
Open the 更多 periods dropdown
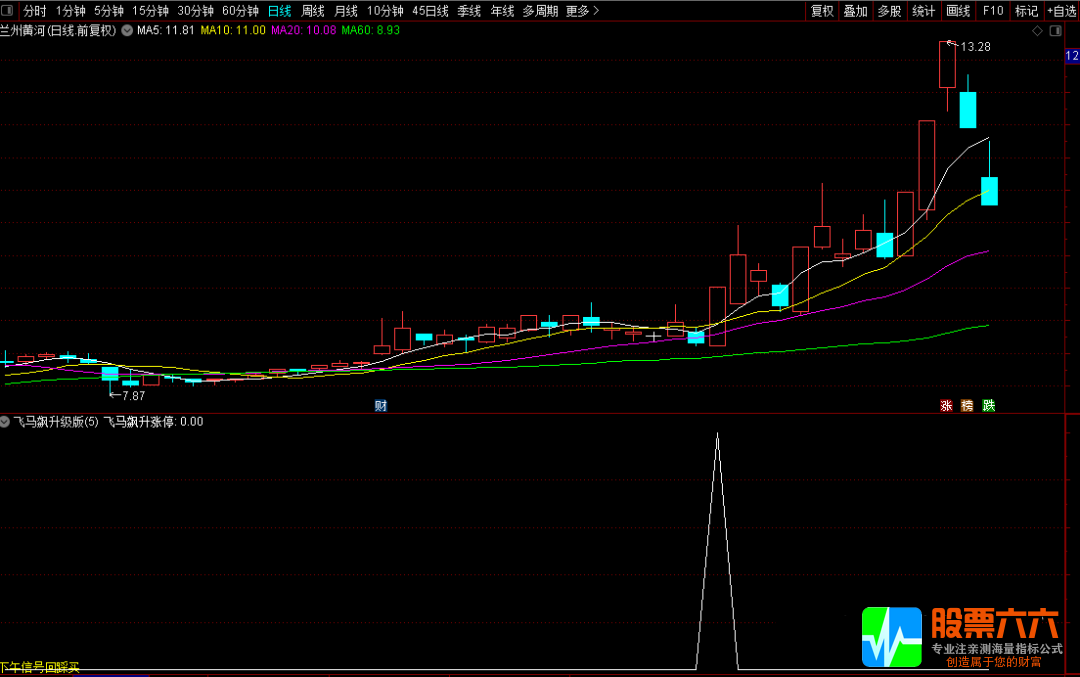point(582,11)
